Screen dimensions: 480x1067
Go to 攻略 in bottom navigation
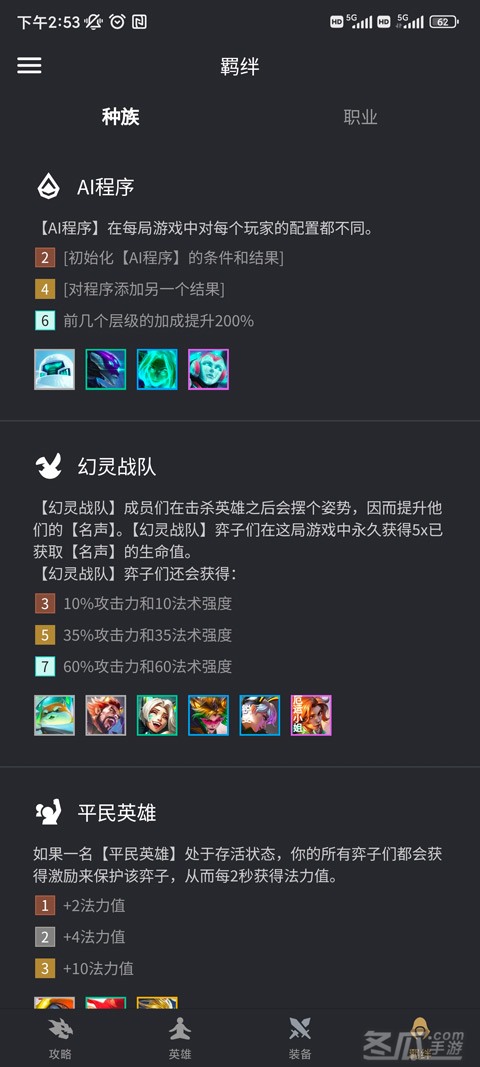point(60,1039)
